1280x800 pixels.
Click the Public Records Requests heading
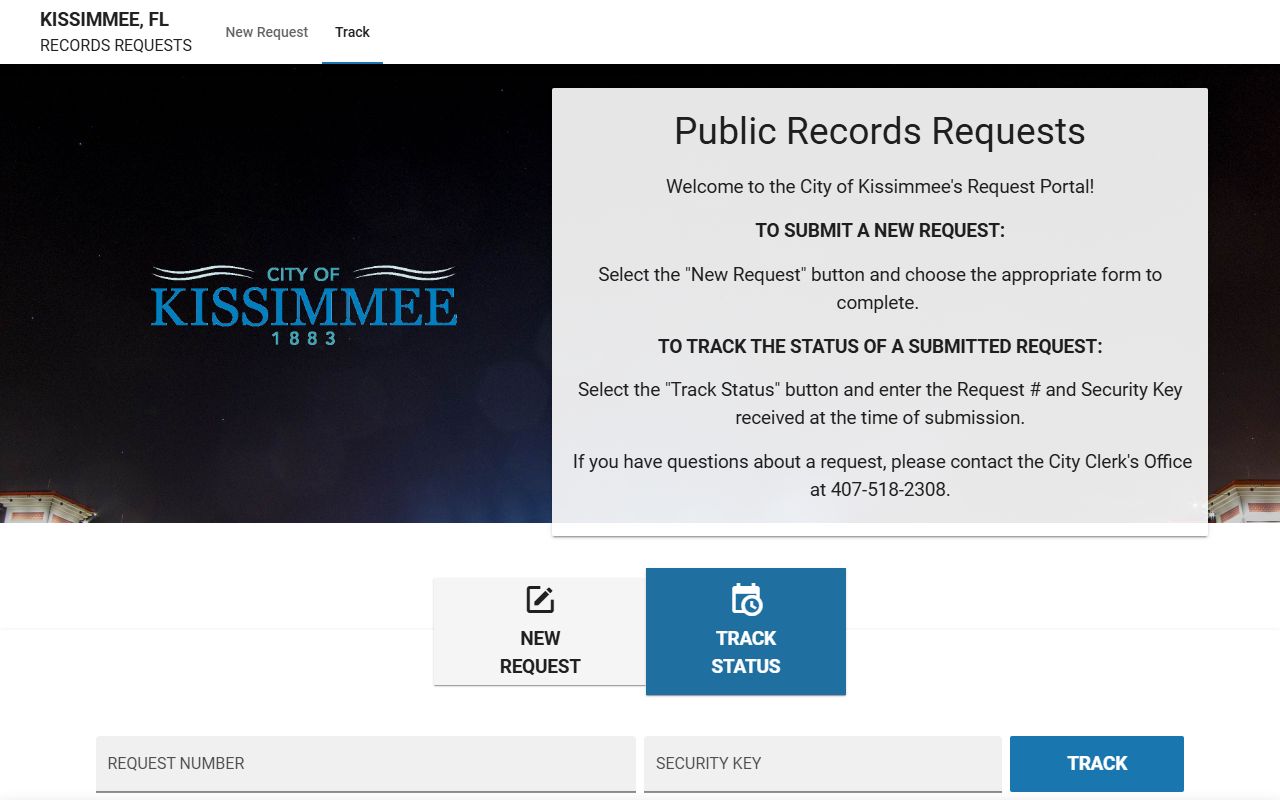[880, 131]
